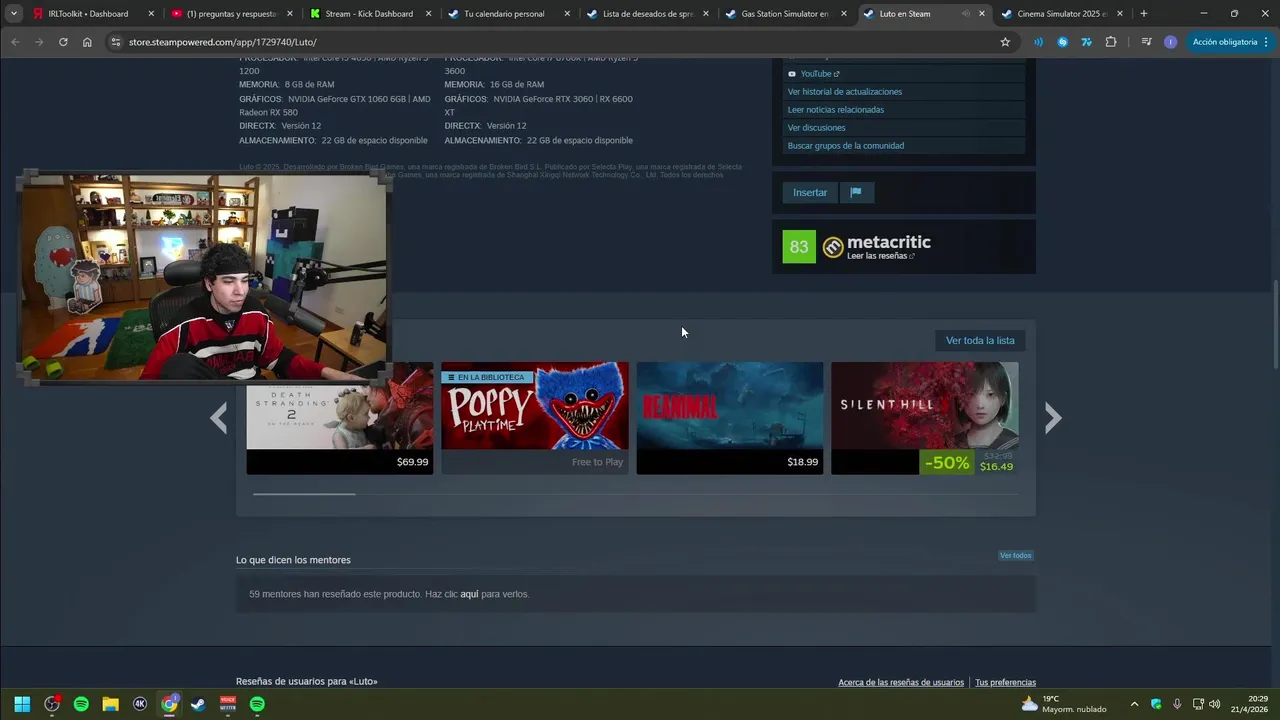Click the home button in Chrome
The height and width of the screenshot is (720, 1280).
click(87, 42)
